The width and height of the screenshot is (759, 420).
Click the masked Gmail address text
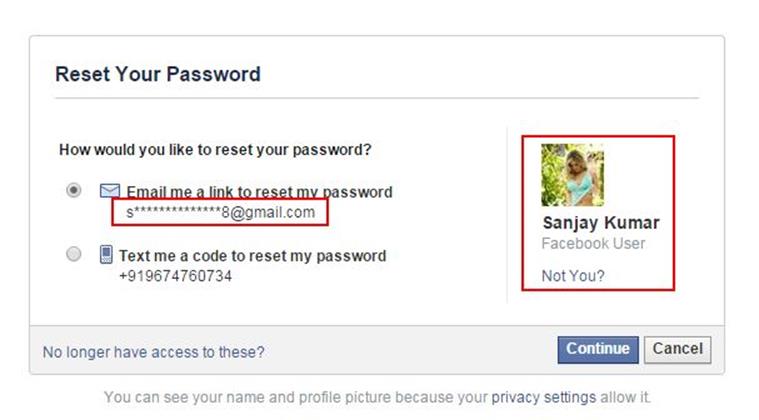point(220,212)
